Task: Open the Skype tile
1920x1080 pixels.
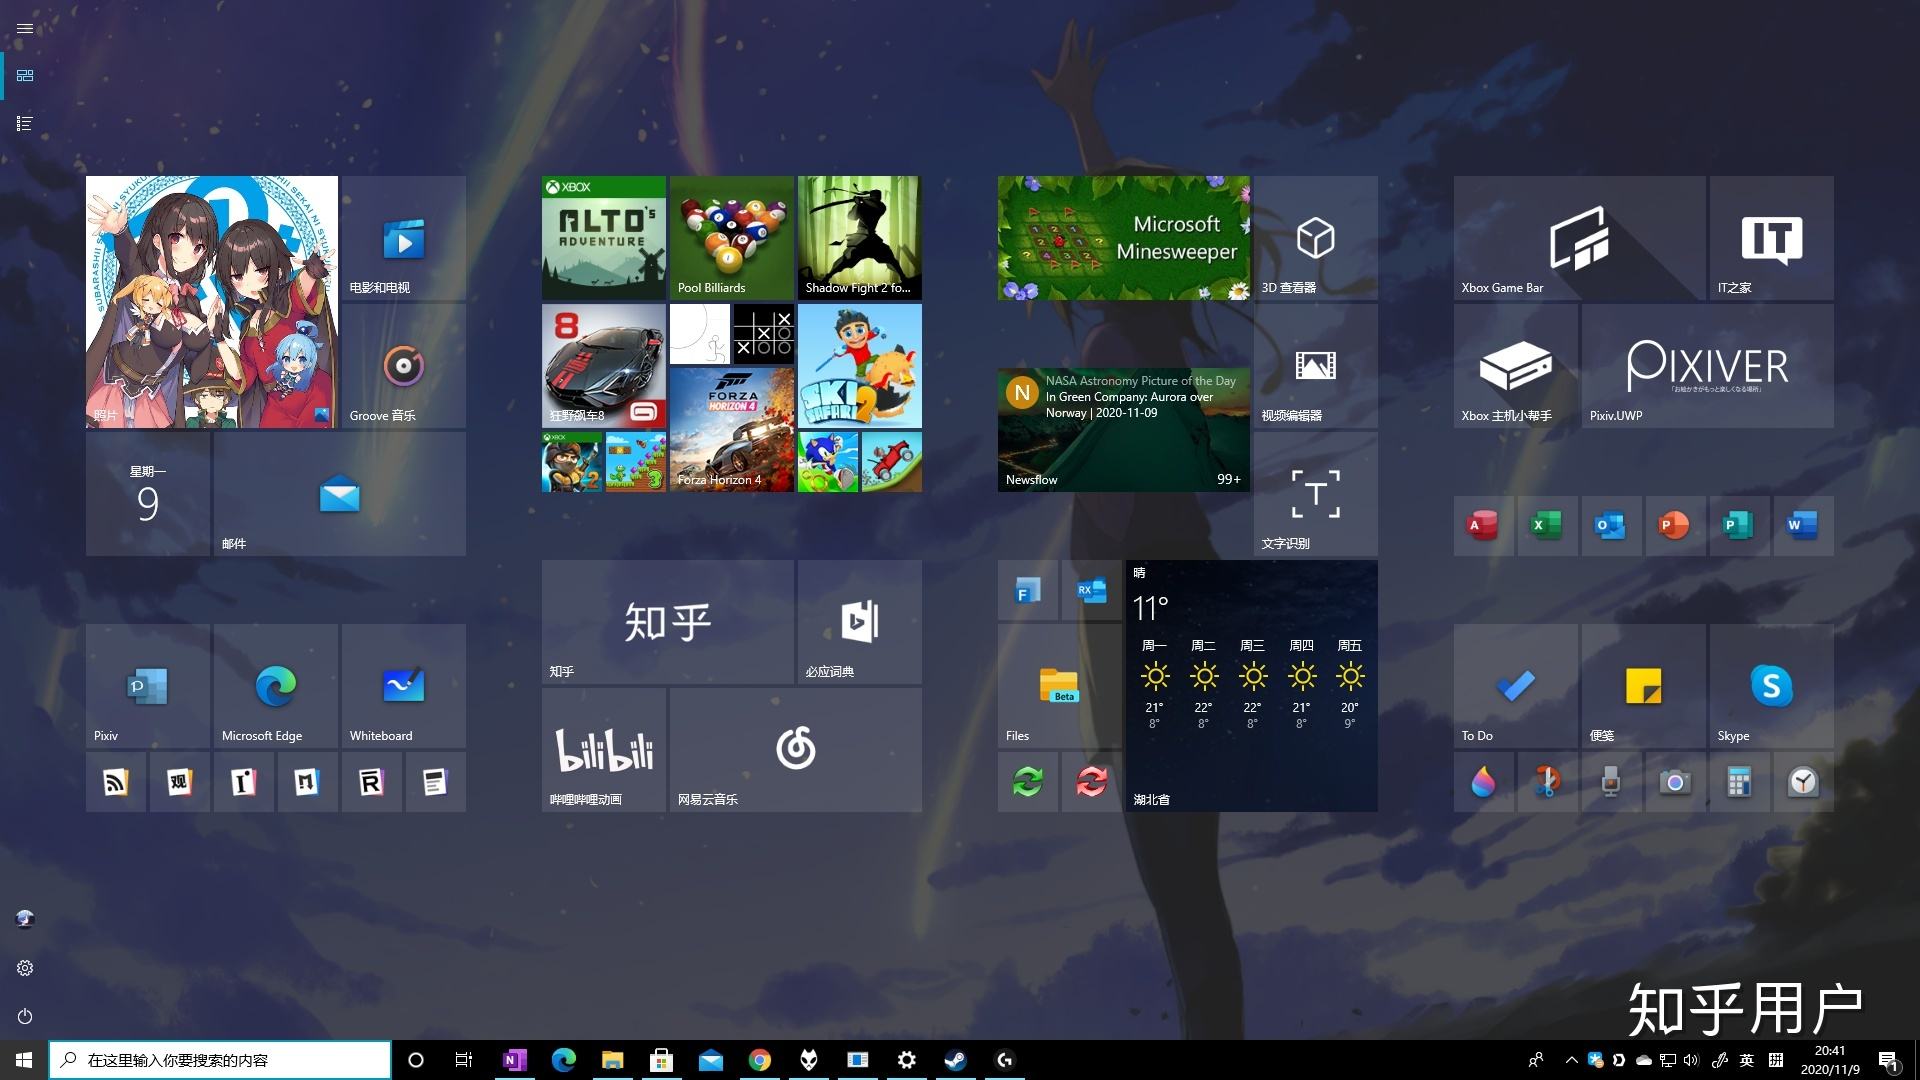Action: coord(1771,686)
